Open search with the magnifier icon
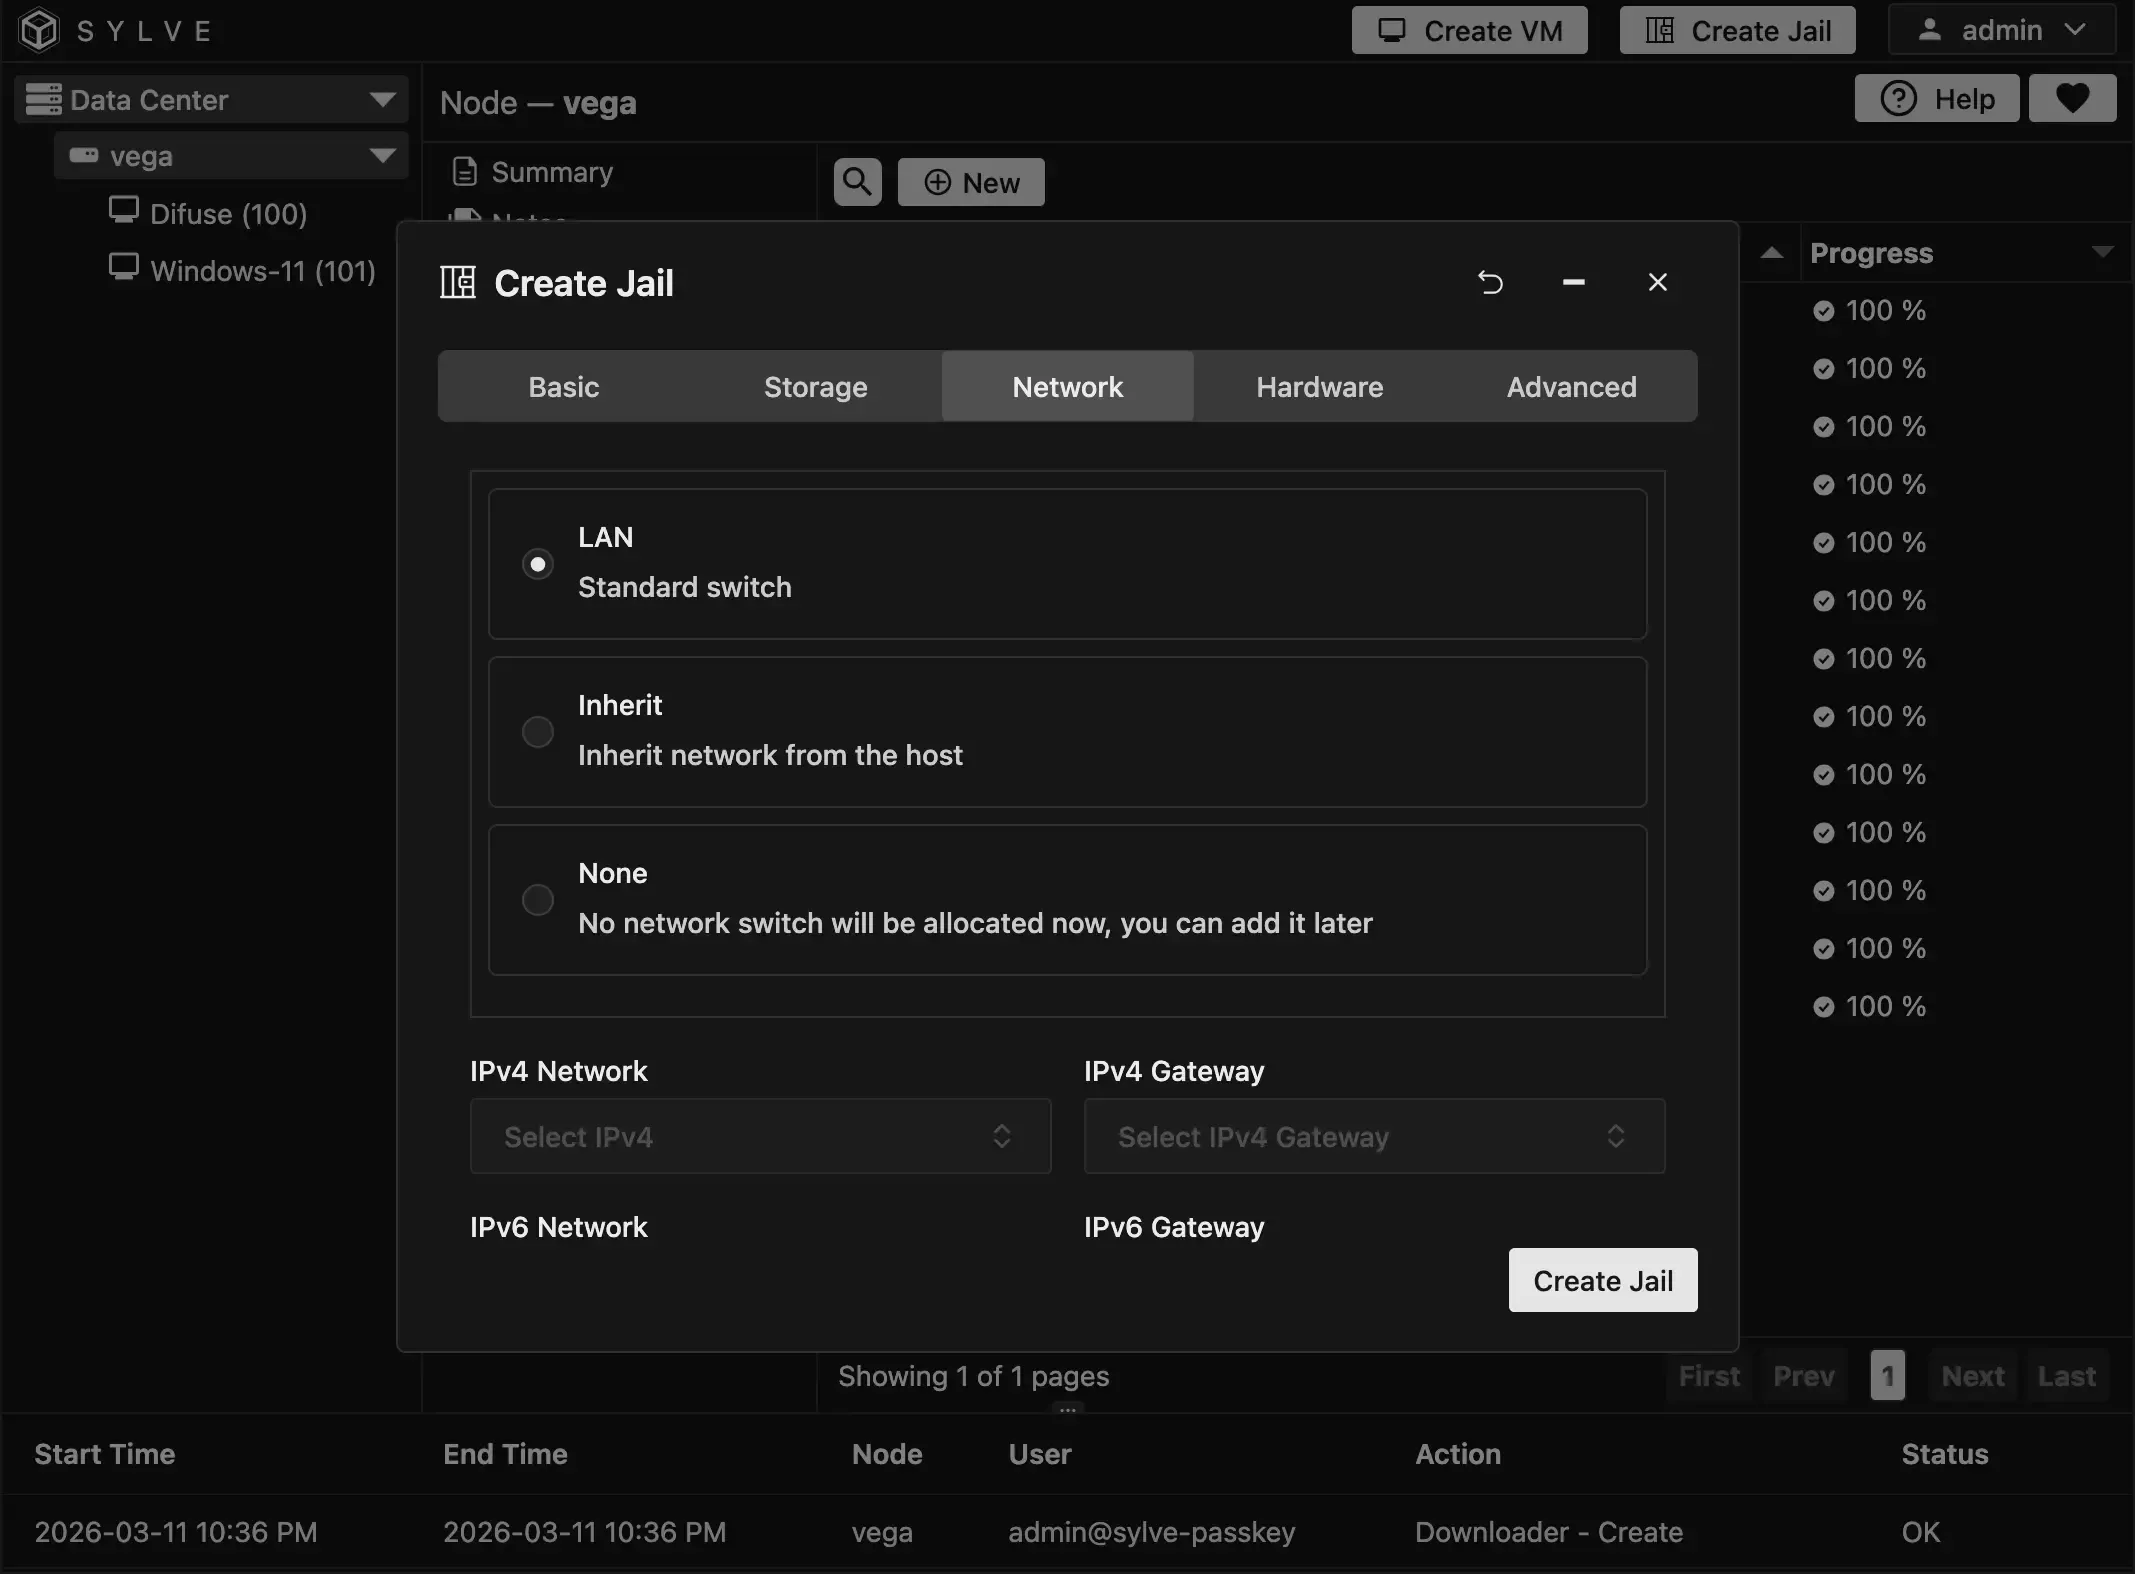 pyautogui.click(x=856, y=181)
